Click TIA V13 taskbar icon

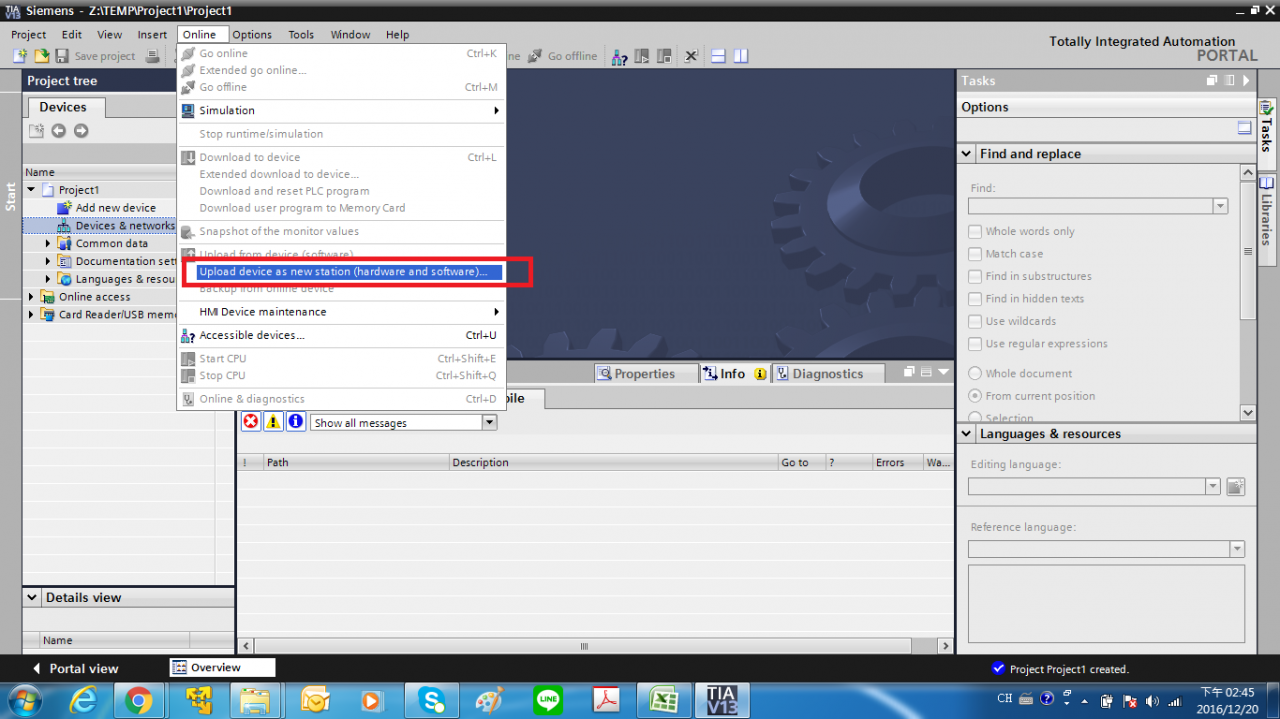[721, 700]
